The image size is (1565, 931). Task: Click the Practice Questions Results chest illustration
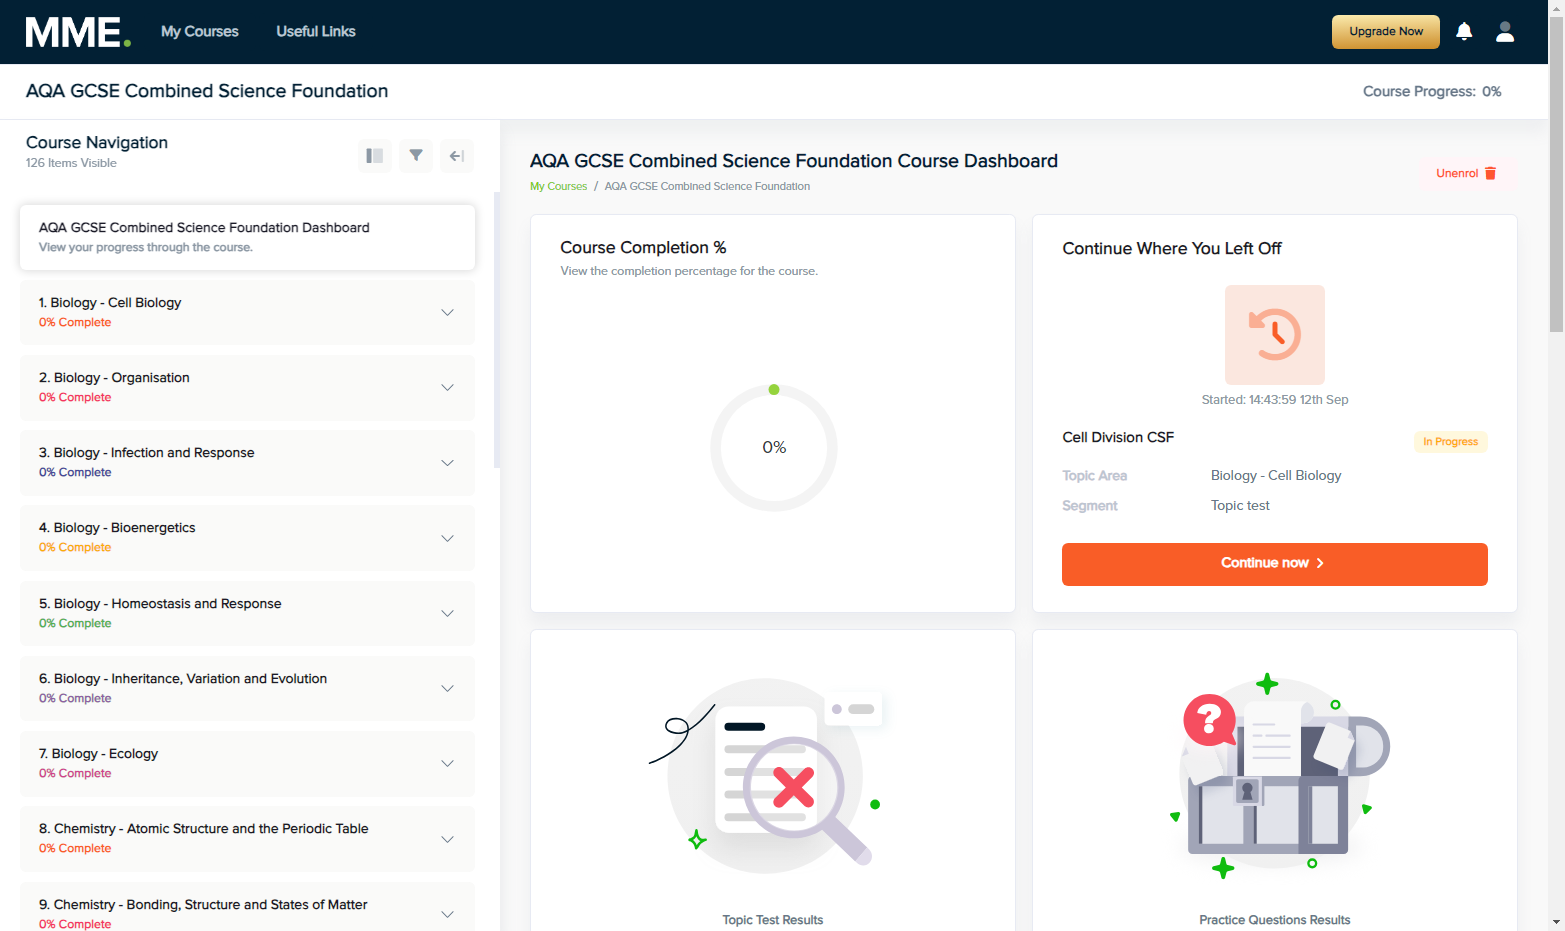click(x=1280, y=775)
